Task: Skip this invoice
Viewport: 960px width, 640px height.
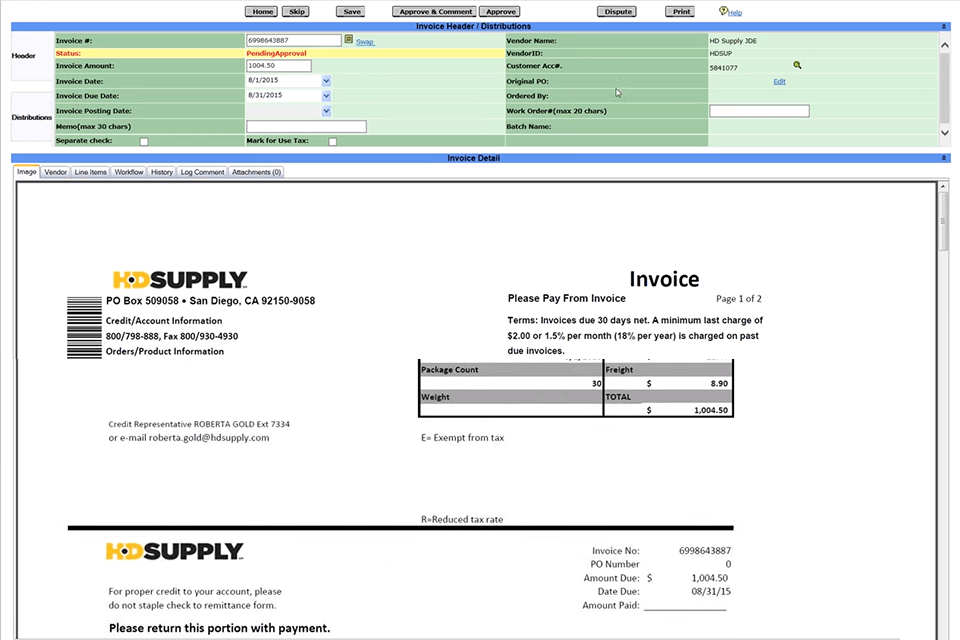Action: [296, 12]
